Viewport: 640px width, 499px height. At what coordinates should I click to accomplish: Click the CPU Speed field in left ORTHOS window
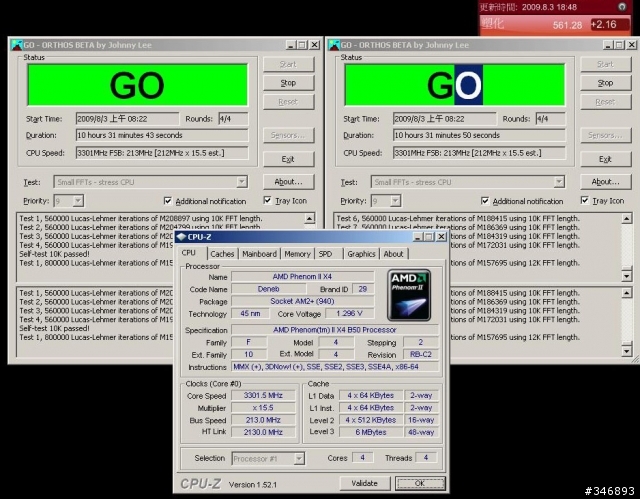point(162,153)
